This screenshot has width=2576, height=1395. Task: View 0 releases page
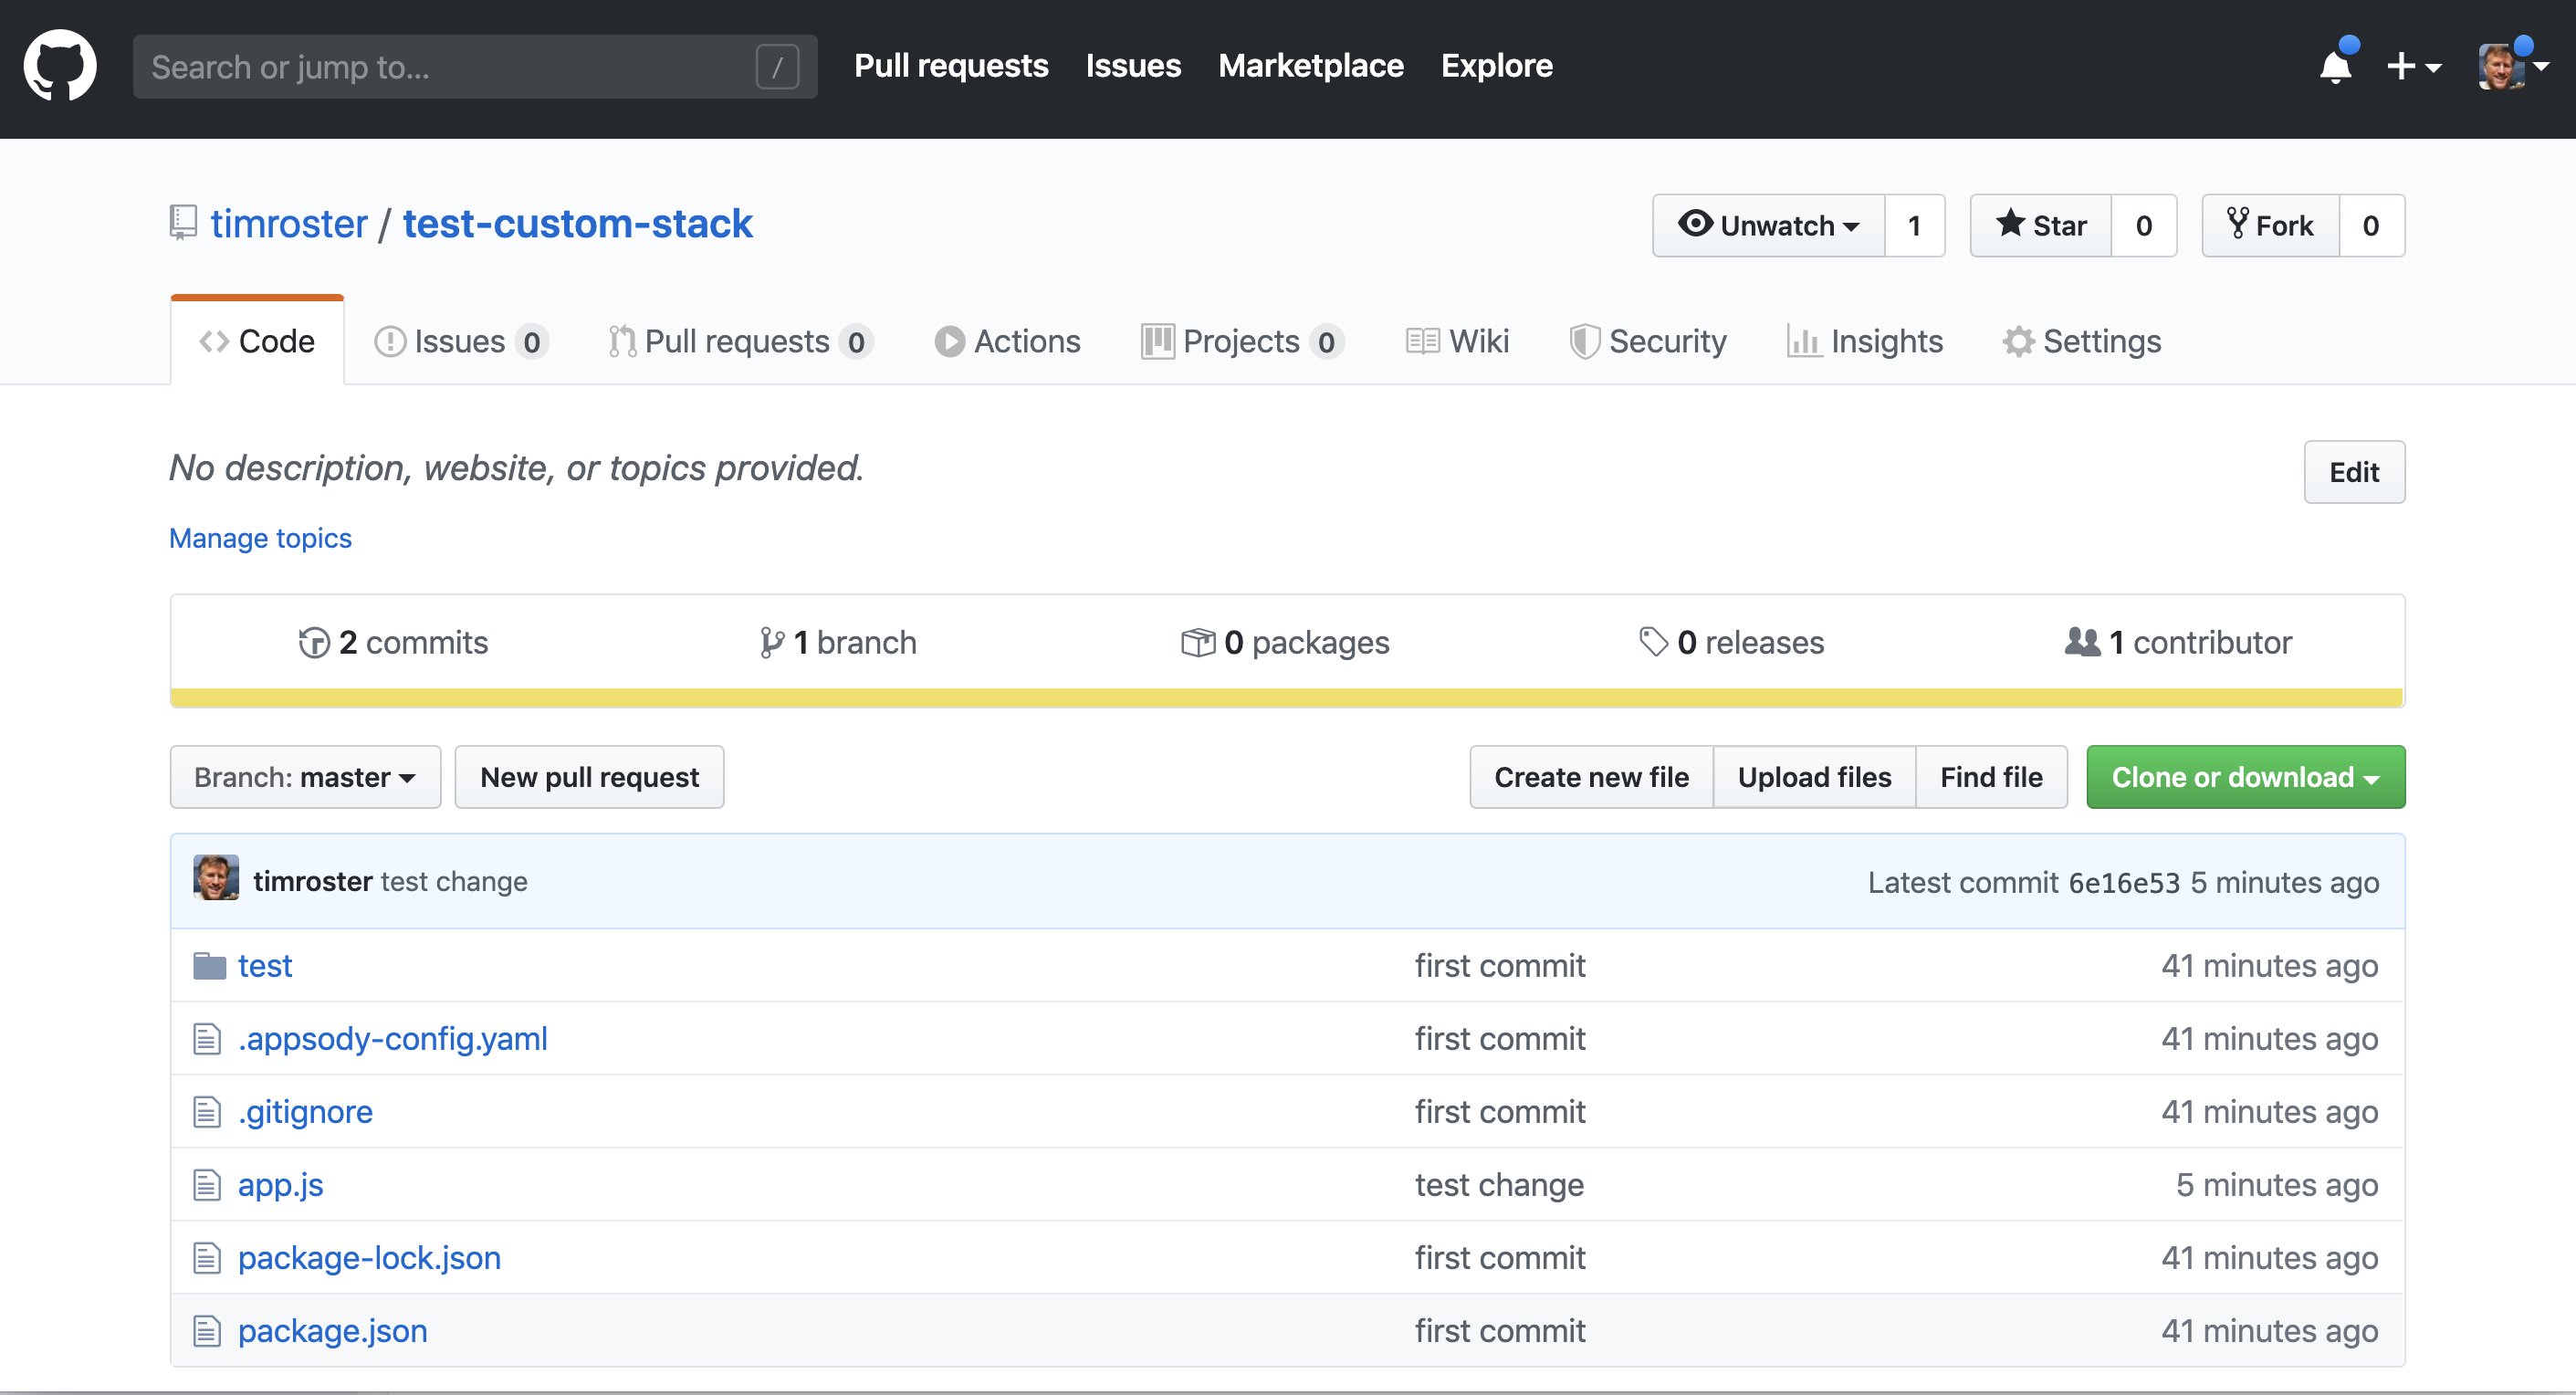(x=1732, y=642)
